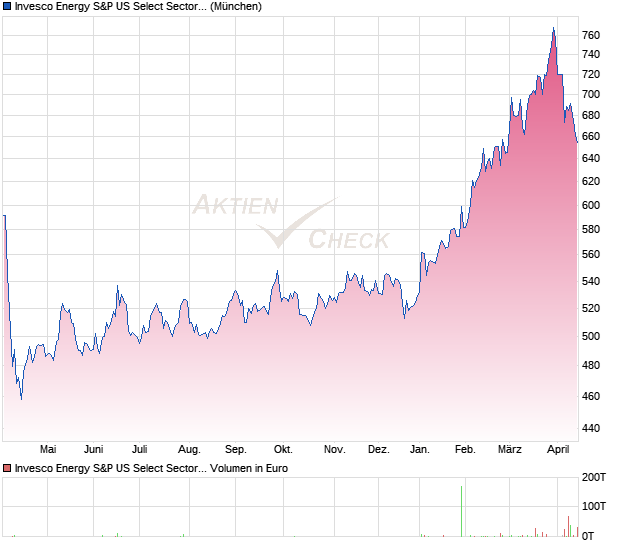Click the 460 price axis value
The width and height of the screenshot is (620, 546).
tap(591, 396)
